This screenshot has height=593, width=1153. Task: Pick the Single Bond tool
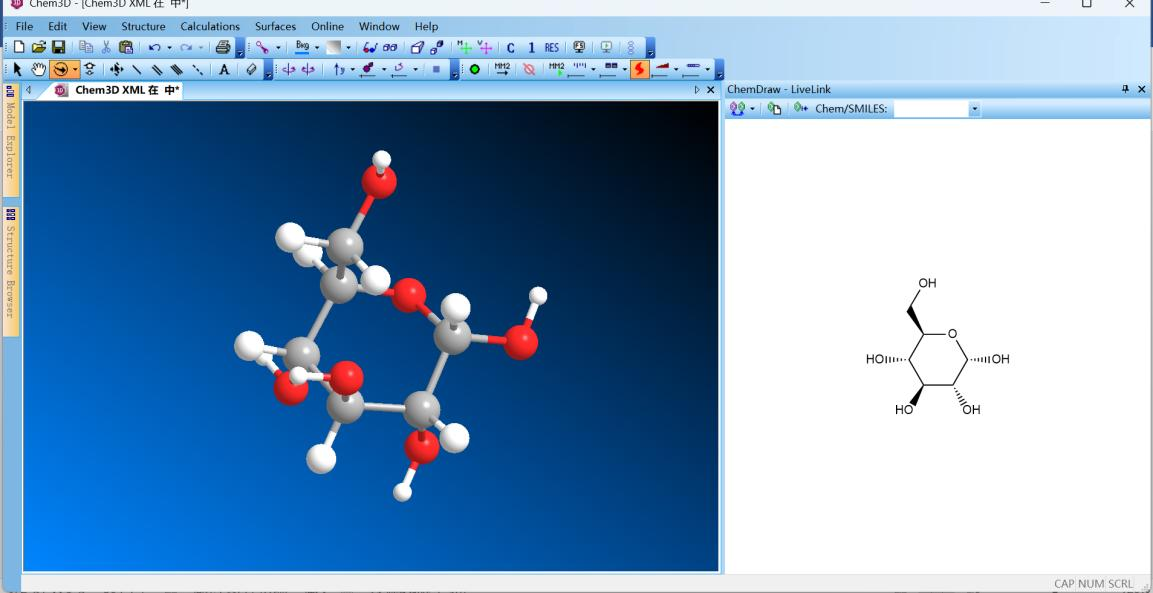(x=136, y=68)
